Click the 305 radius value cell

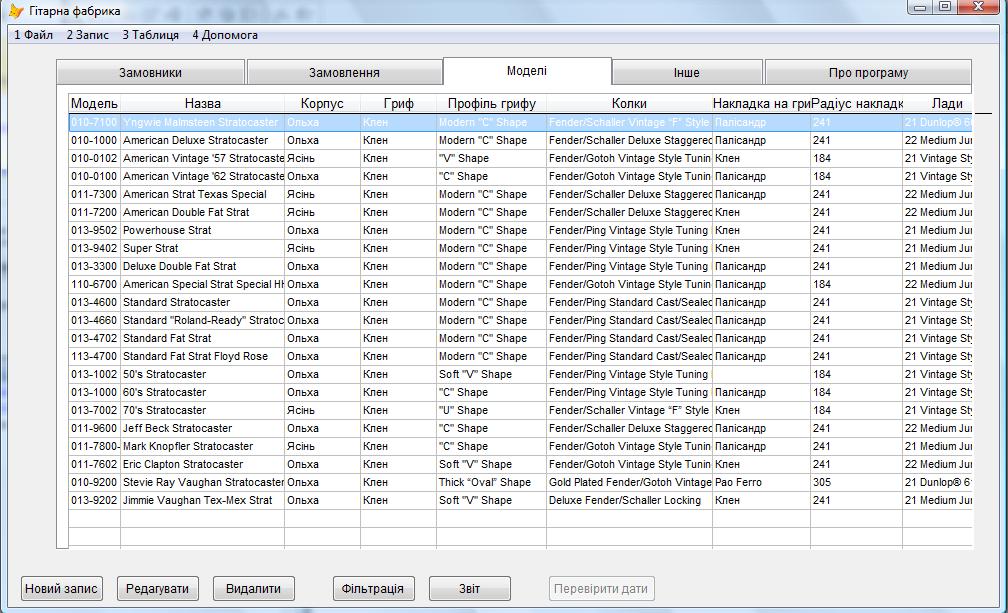pyautogui.click(x=856, y=482)
